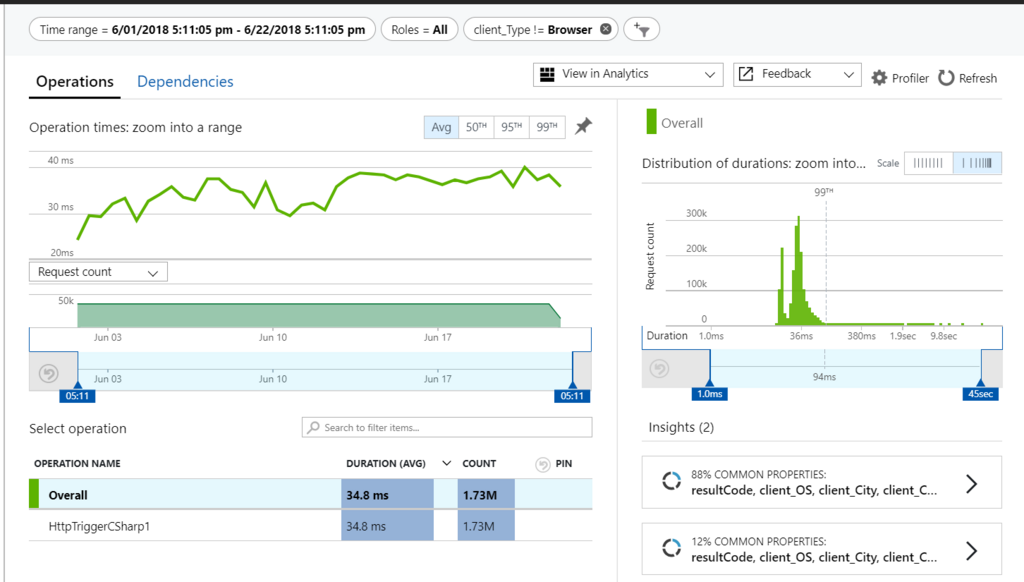Grab the 45sec duration range handle
The height and width of the screenshot is (582, 1024).
tap(980, 393)
